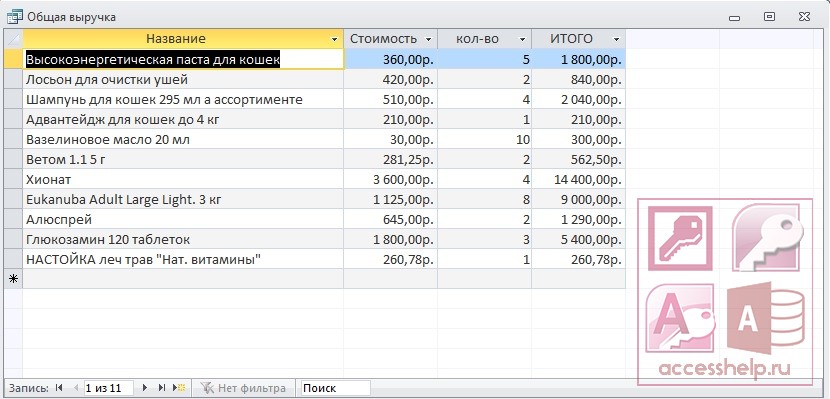Click cell Высокоэнергетическая паста для кошек

[183, 59]
